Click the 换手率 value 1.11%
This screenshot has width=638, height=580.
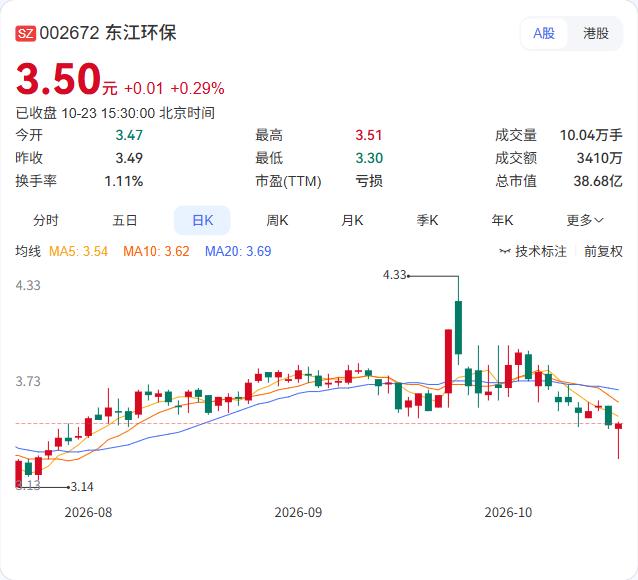click(124, 181)
